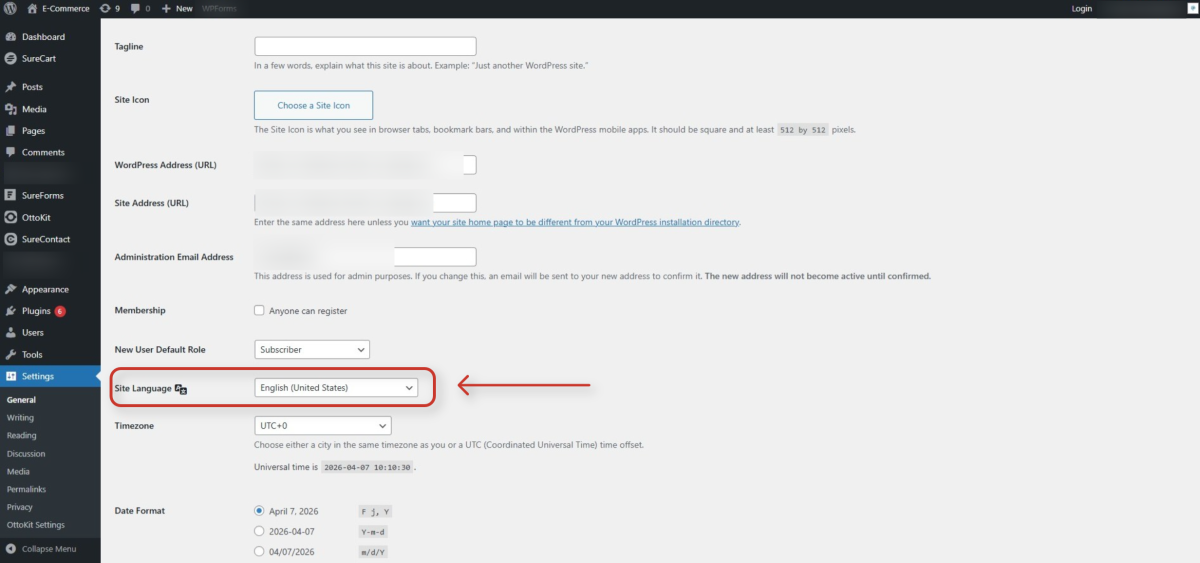
Task: Click the Collapse Menu arrow icon
Action: click(x=10, y=549)
